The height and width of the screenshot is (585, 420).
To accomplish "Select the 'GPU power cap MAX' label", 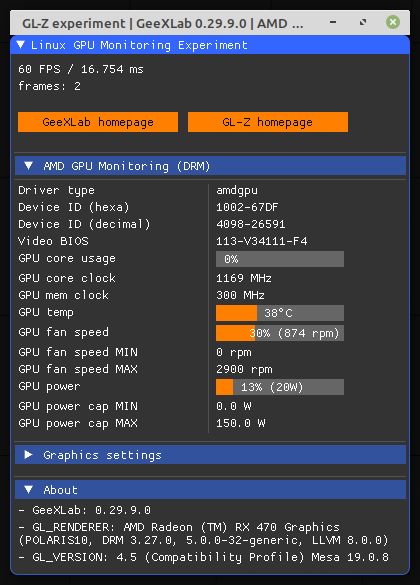I will [x=78, y=423].
